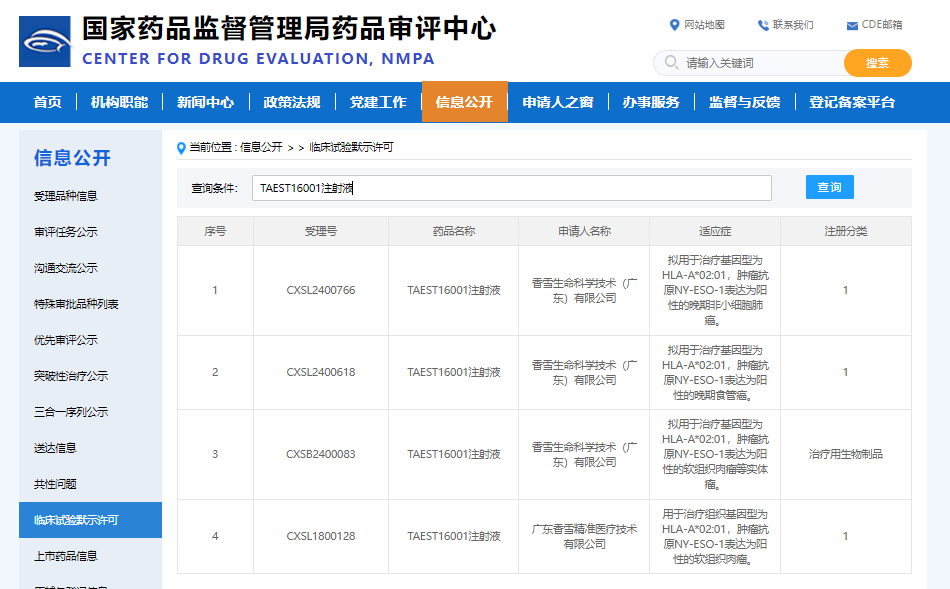Open 受理品种信息 in sidebar

tap(65, 196)
